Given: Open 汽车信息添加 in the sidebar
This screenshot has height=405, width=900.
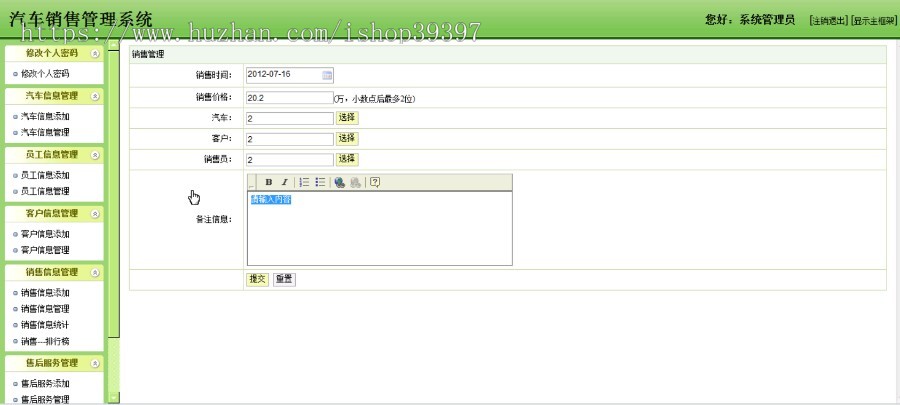Looking at the screenshot, I should coord(45,116).
